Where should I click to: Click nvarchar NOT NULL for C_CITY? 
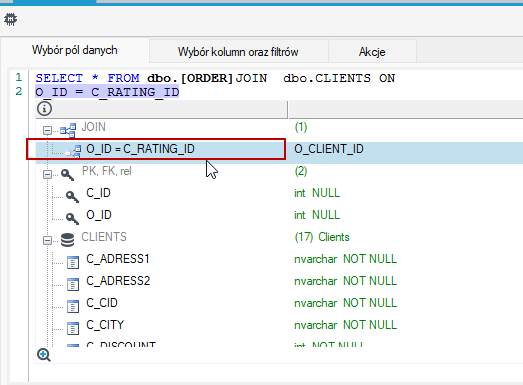tap(346, 325)
